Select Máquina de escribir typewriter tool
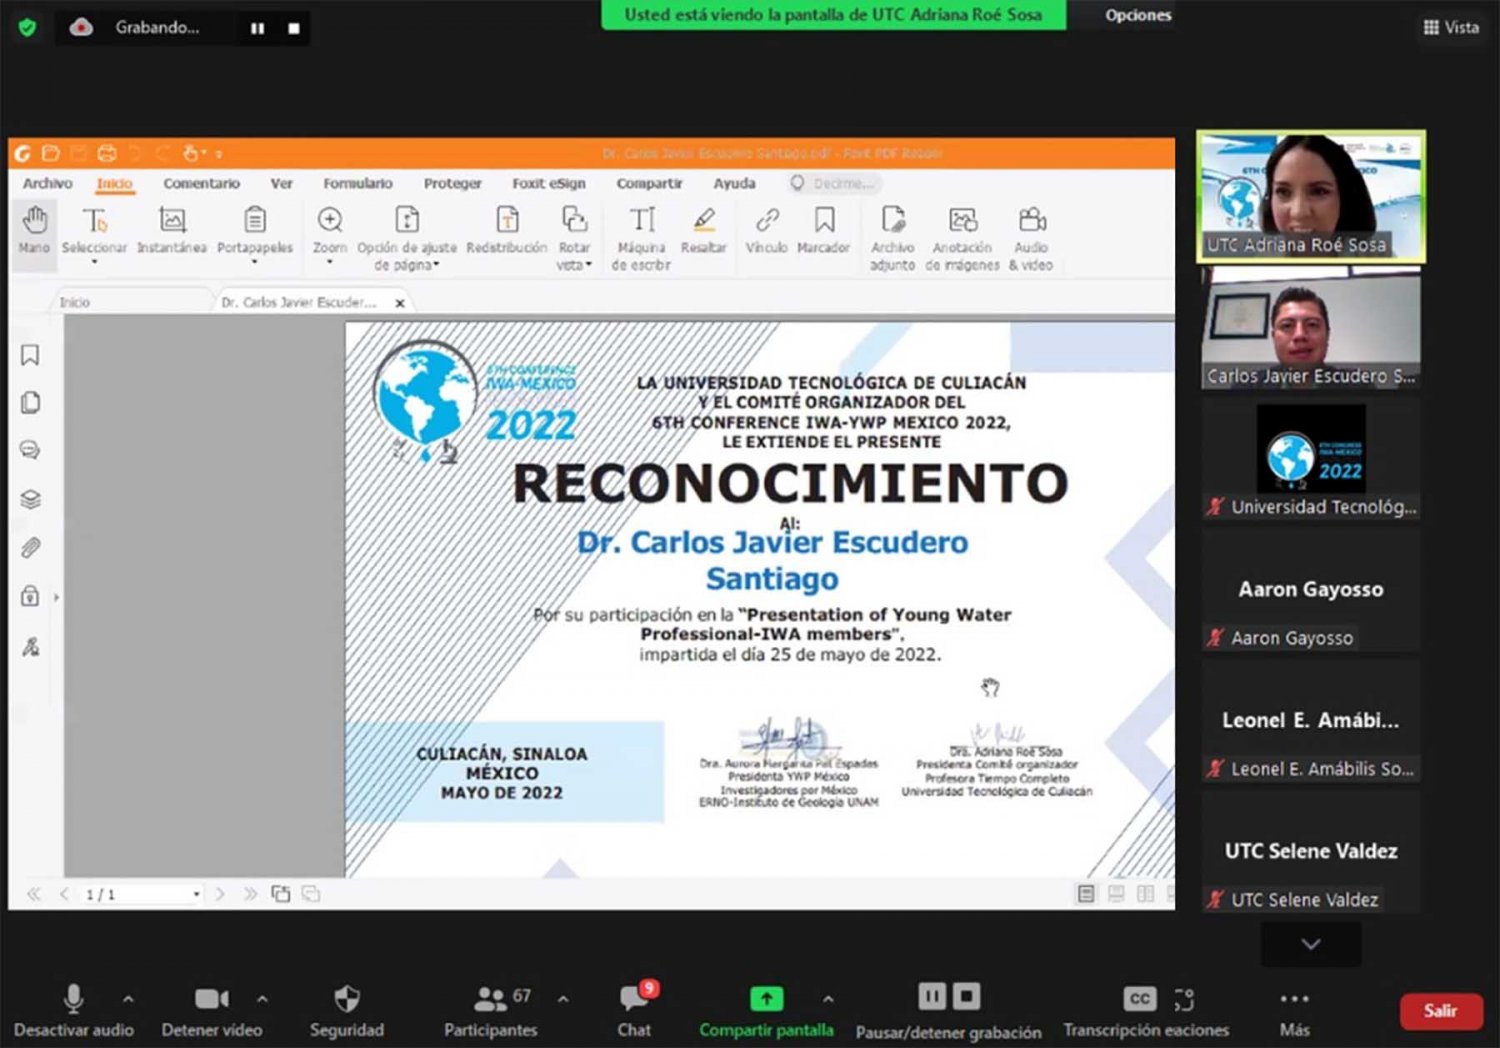Screen dimensions: 1500x1048 [x=641, y=238]
